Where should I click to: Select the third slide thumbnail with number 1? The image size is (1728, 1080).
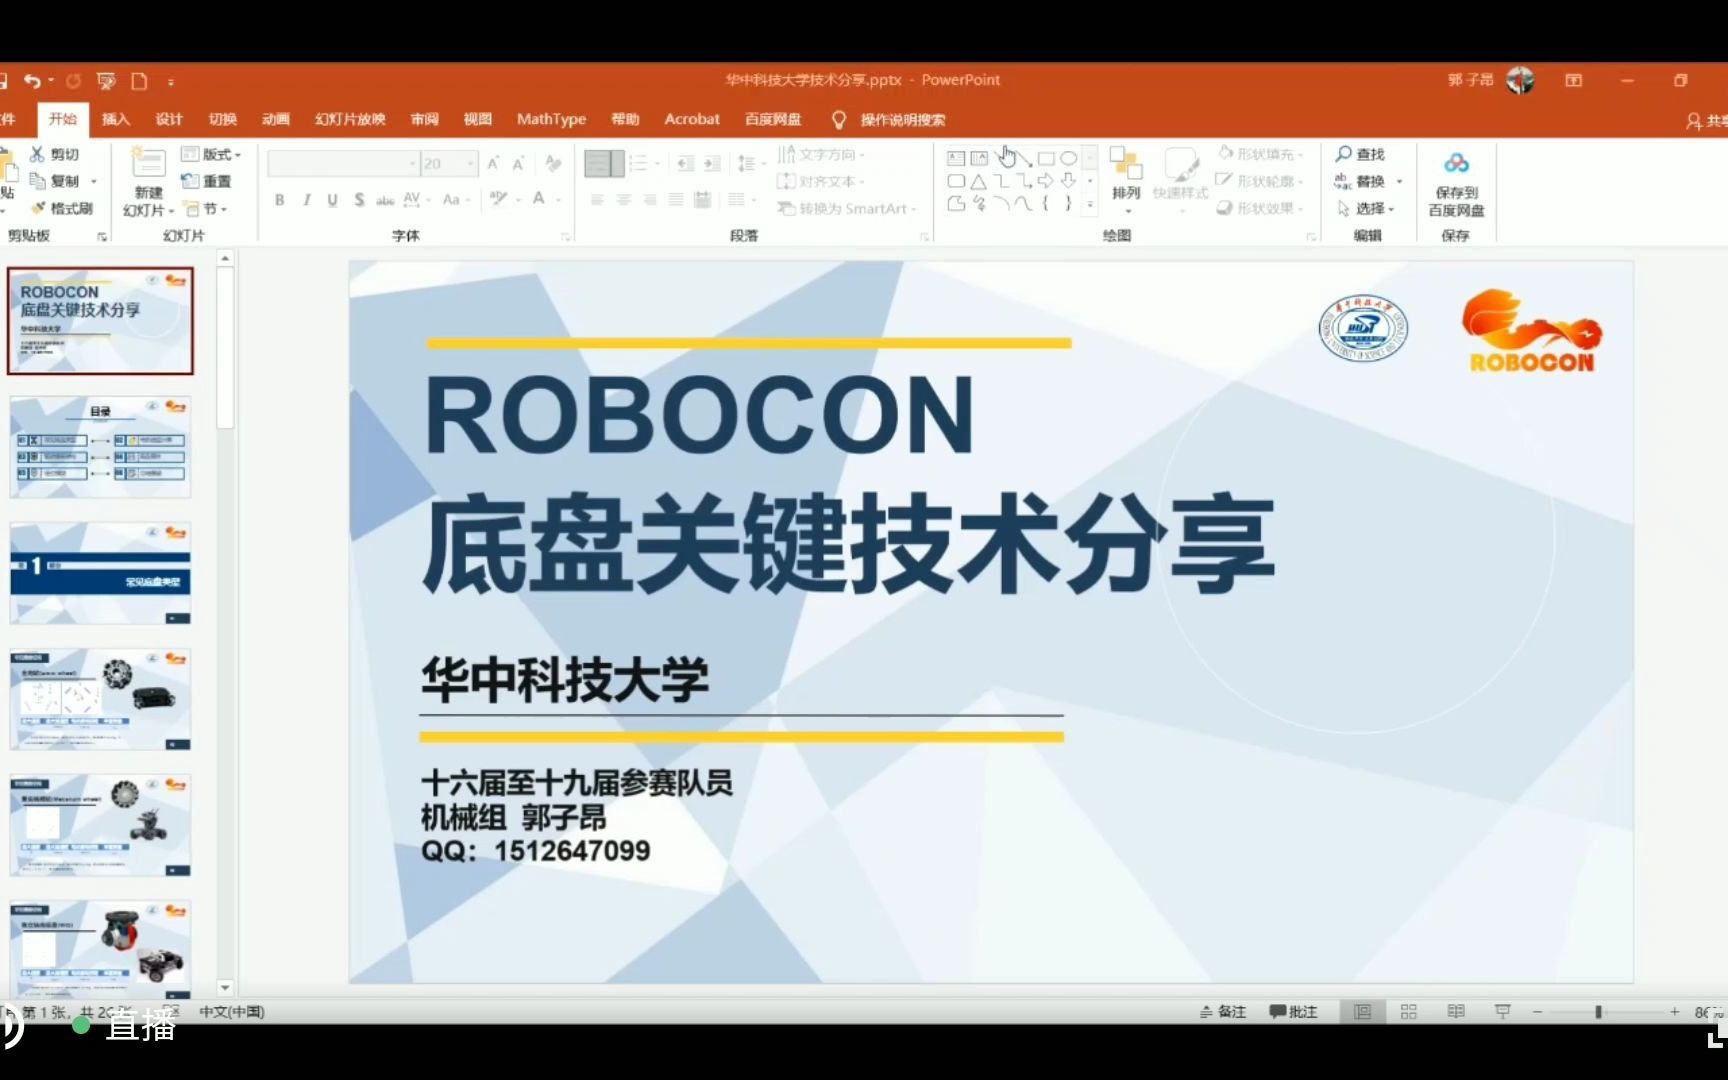point(100,573)
